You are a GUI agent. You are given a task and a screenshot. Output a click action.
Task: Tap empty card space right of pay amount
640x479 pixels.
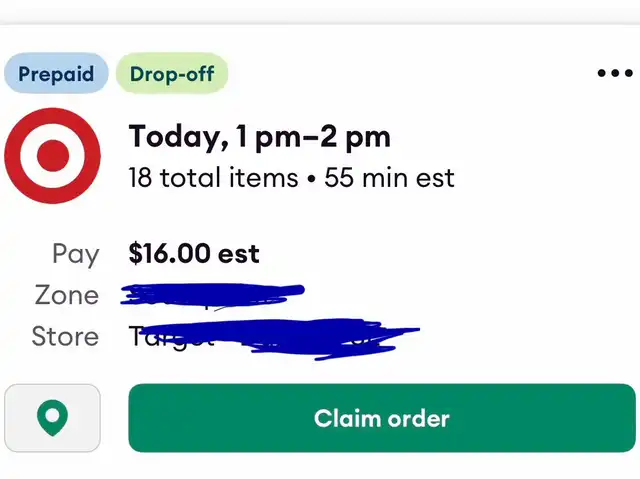click(x=450, y=254)
